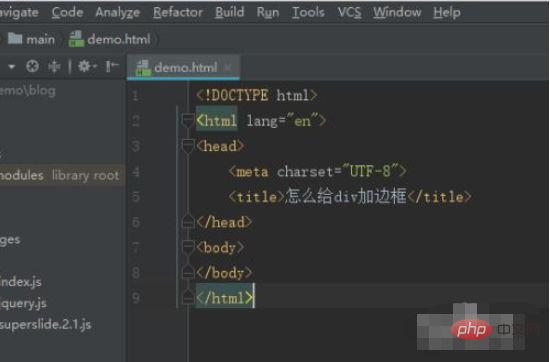Open the Refactor menu

[x=178, y=12]
